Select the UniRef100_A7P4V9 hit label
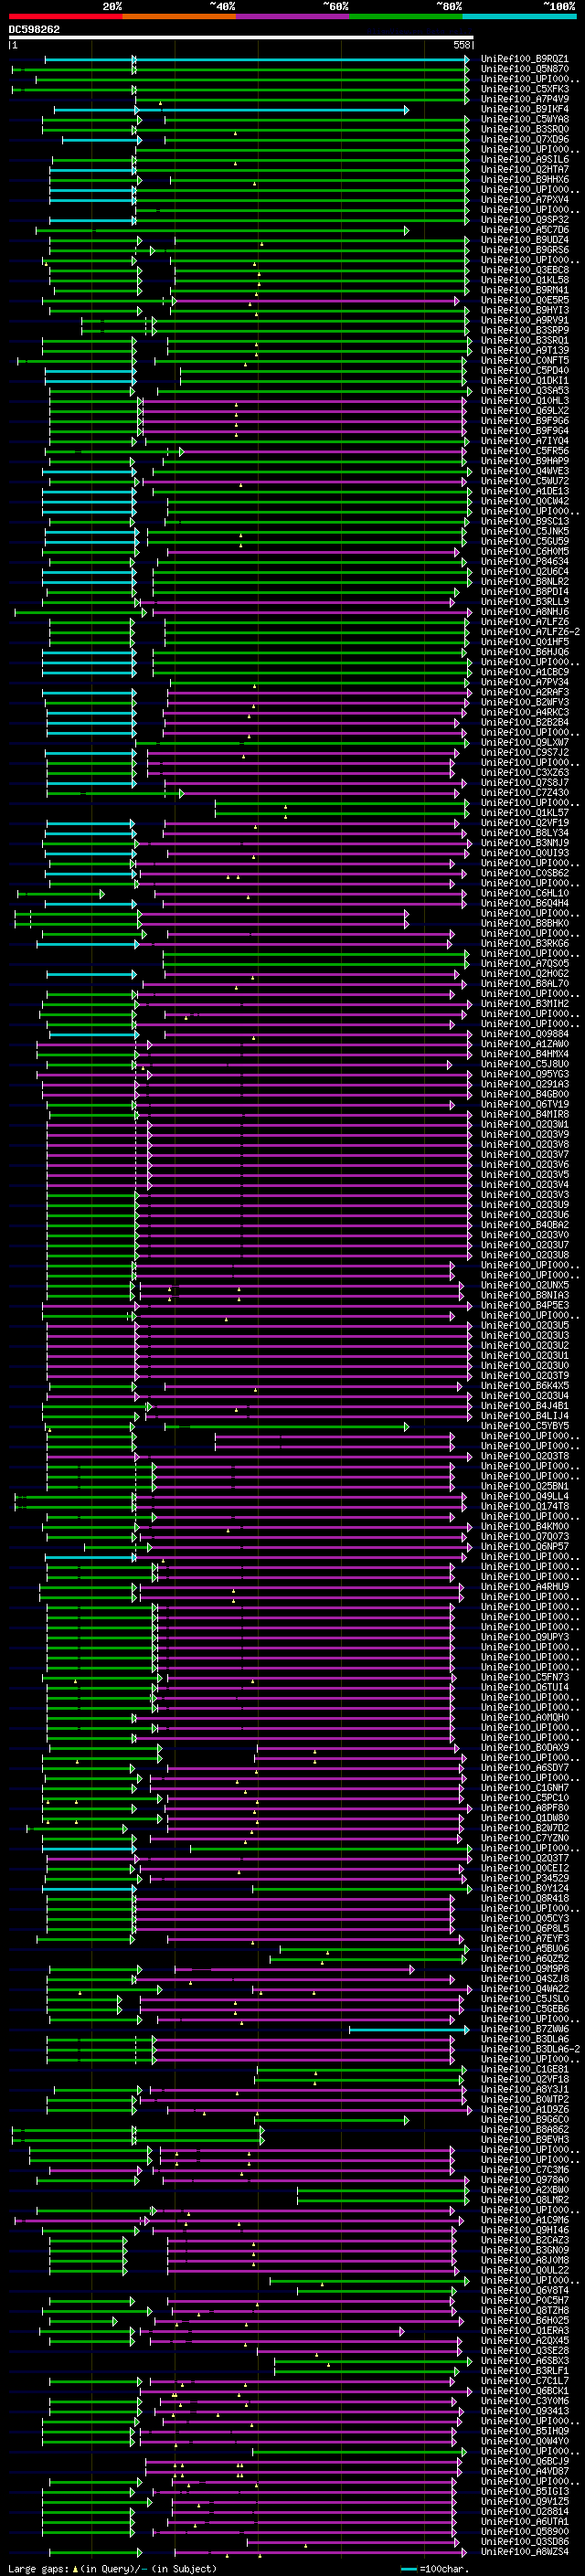This screenshot has height=2576, width=585. point(525,99)
